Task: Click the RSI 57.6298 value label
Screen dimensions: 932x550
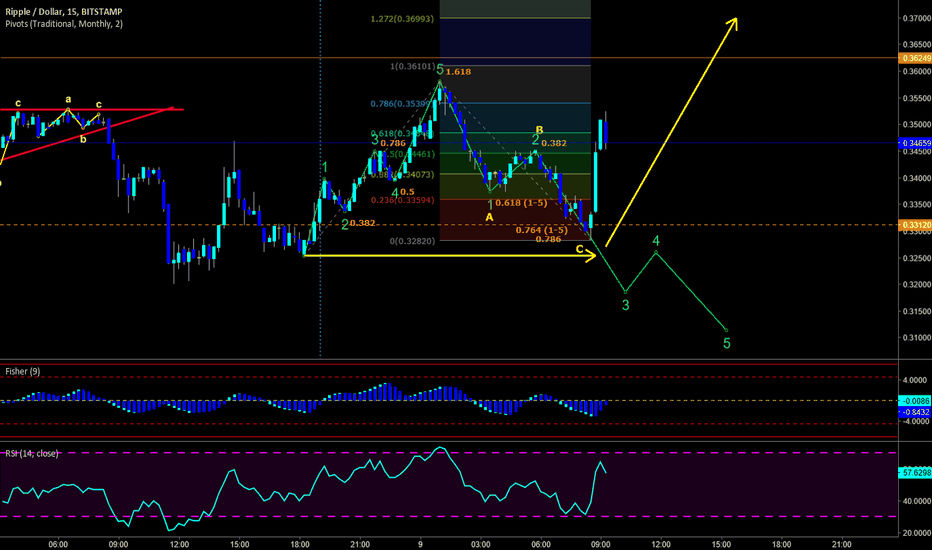Action: pyautogui.click(x=914, y=473)
